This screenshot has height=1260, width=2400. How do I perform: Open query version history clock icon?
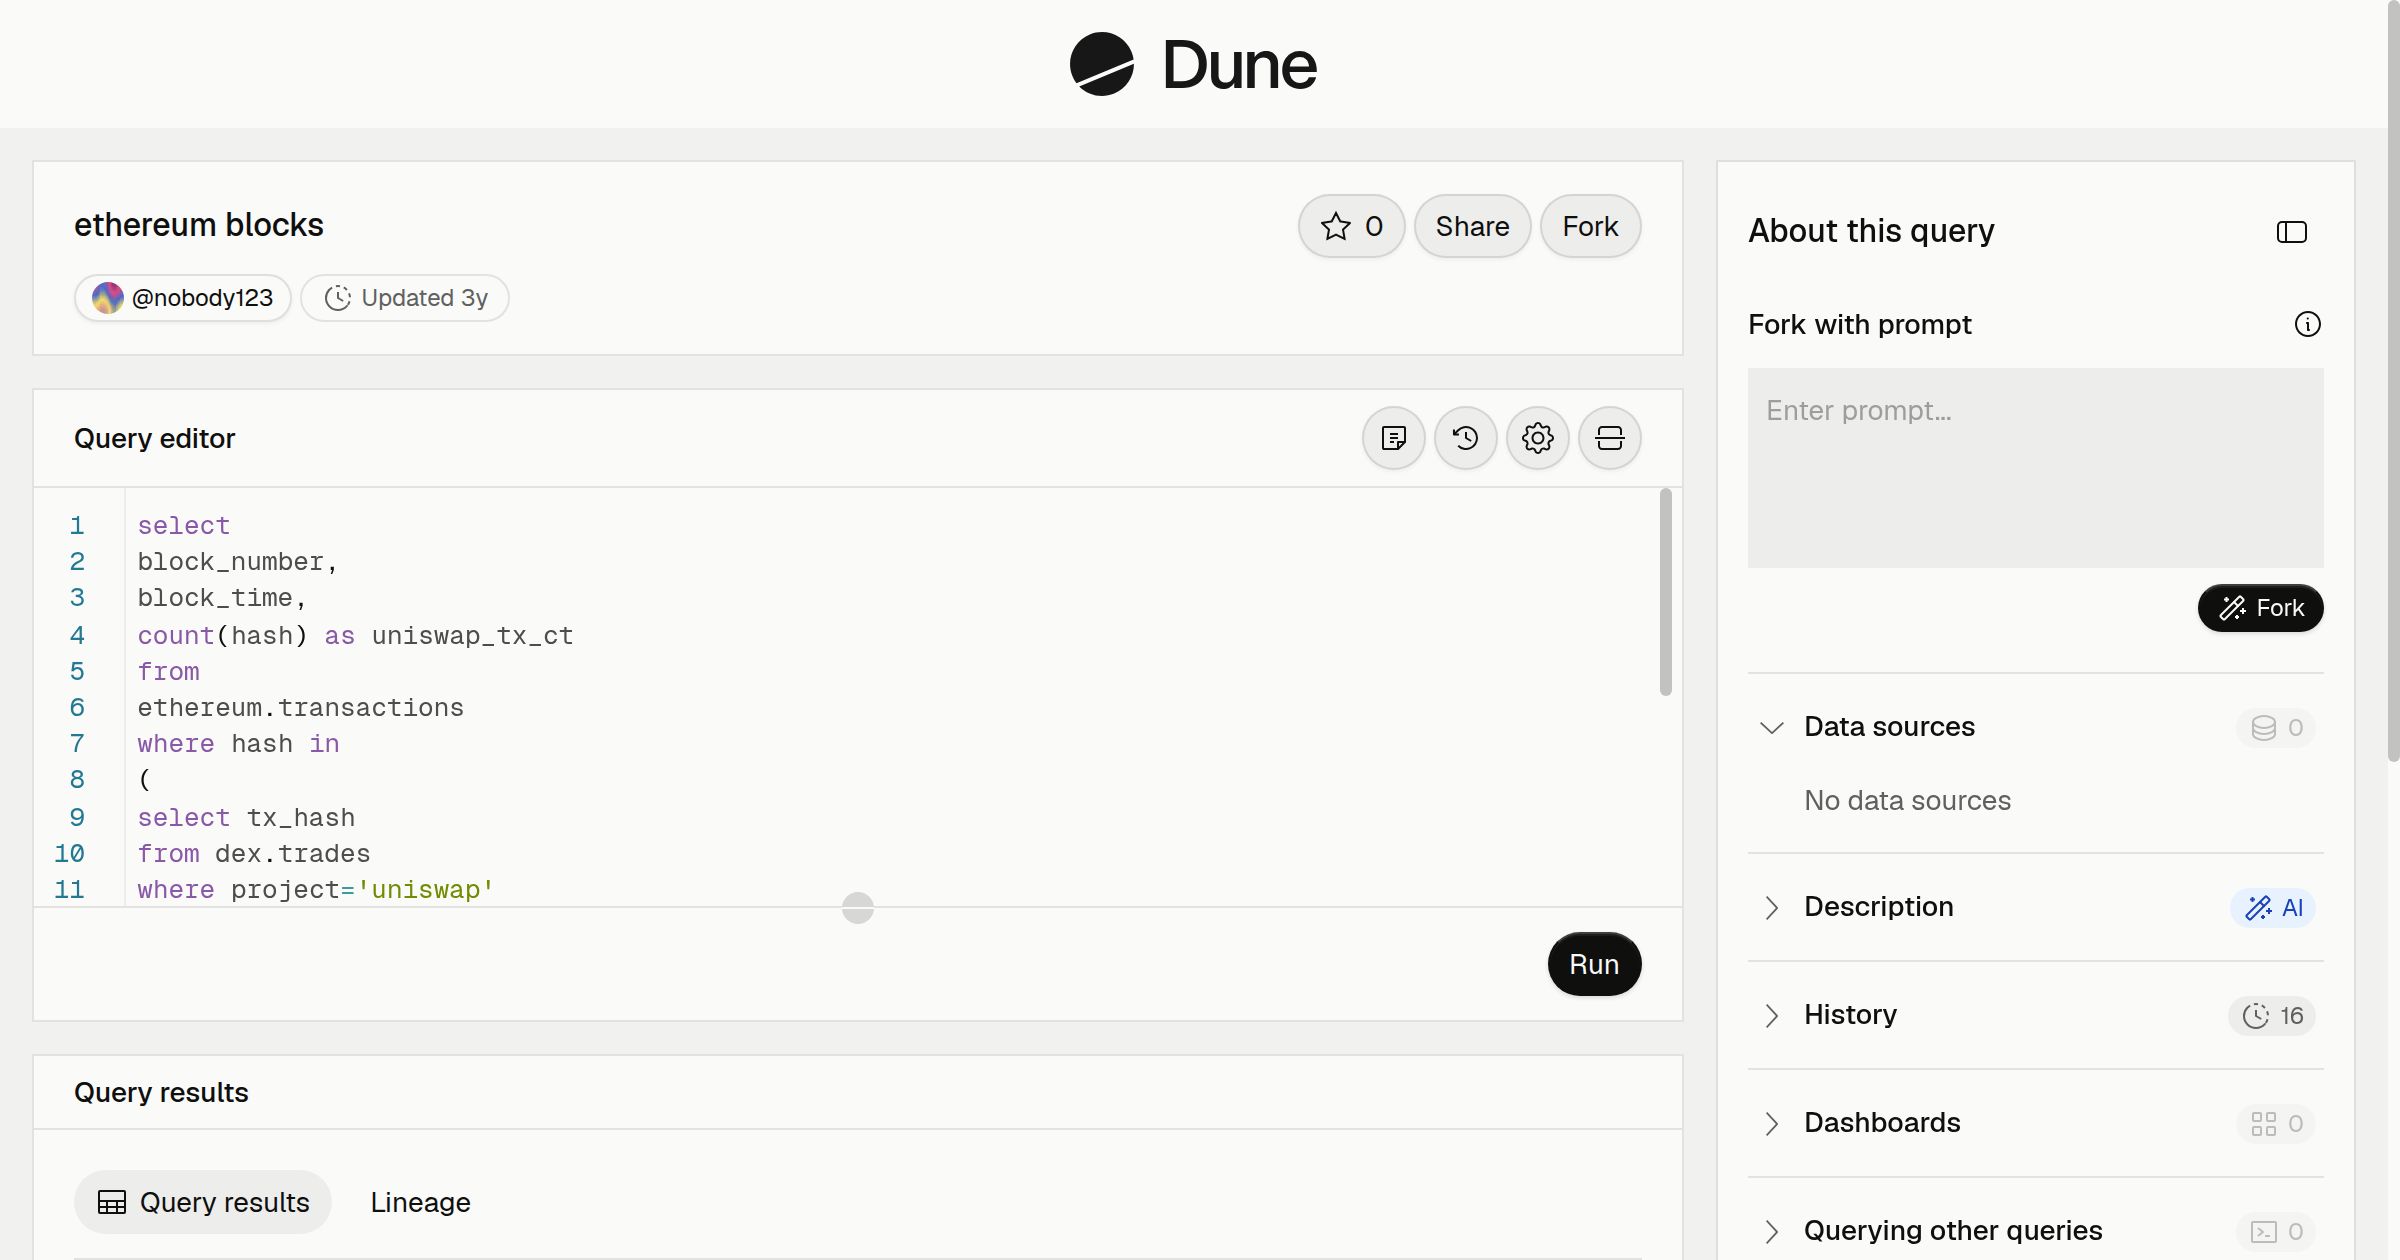coord(1466,438)
